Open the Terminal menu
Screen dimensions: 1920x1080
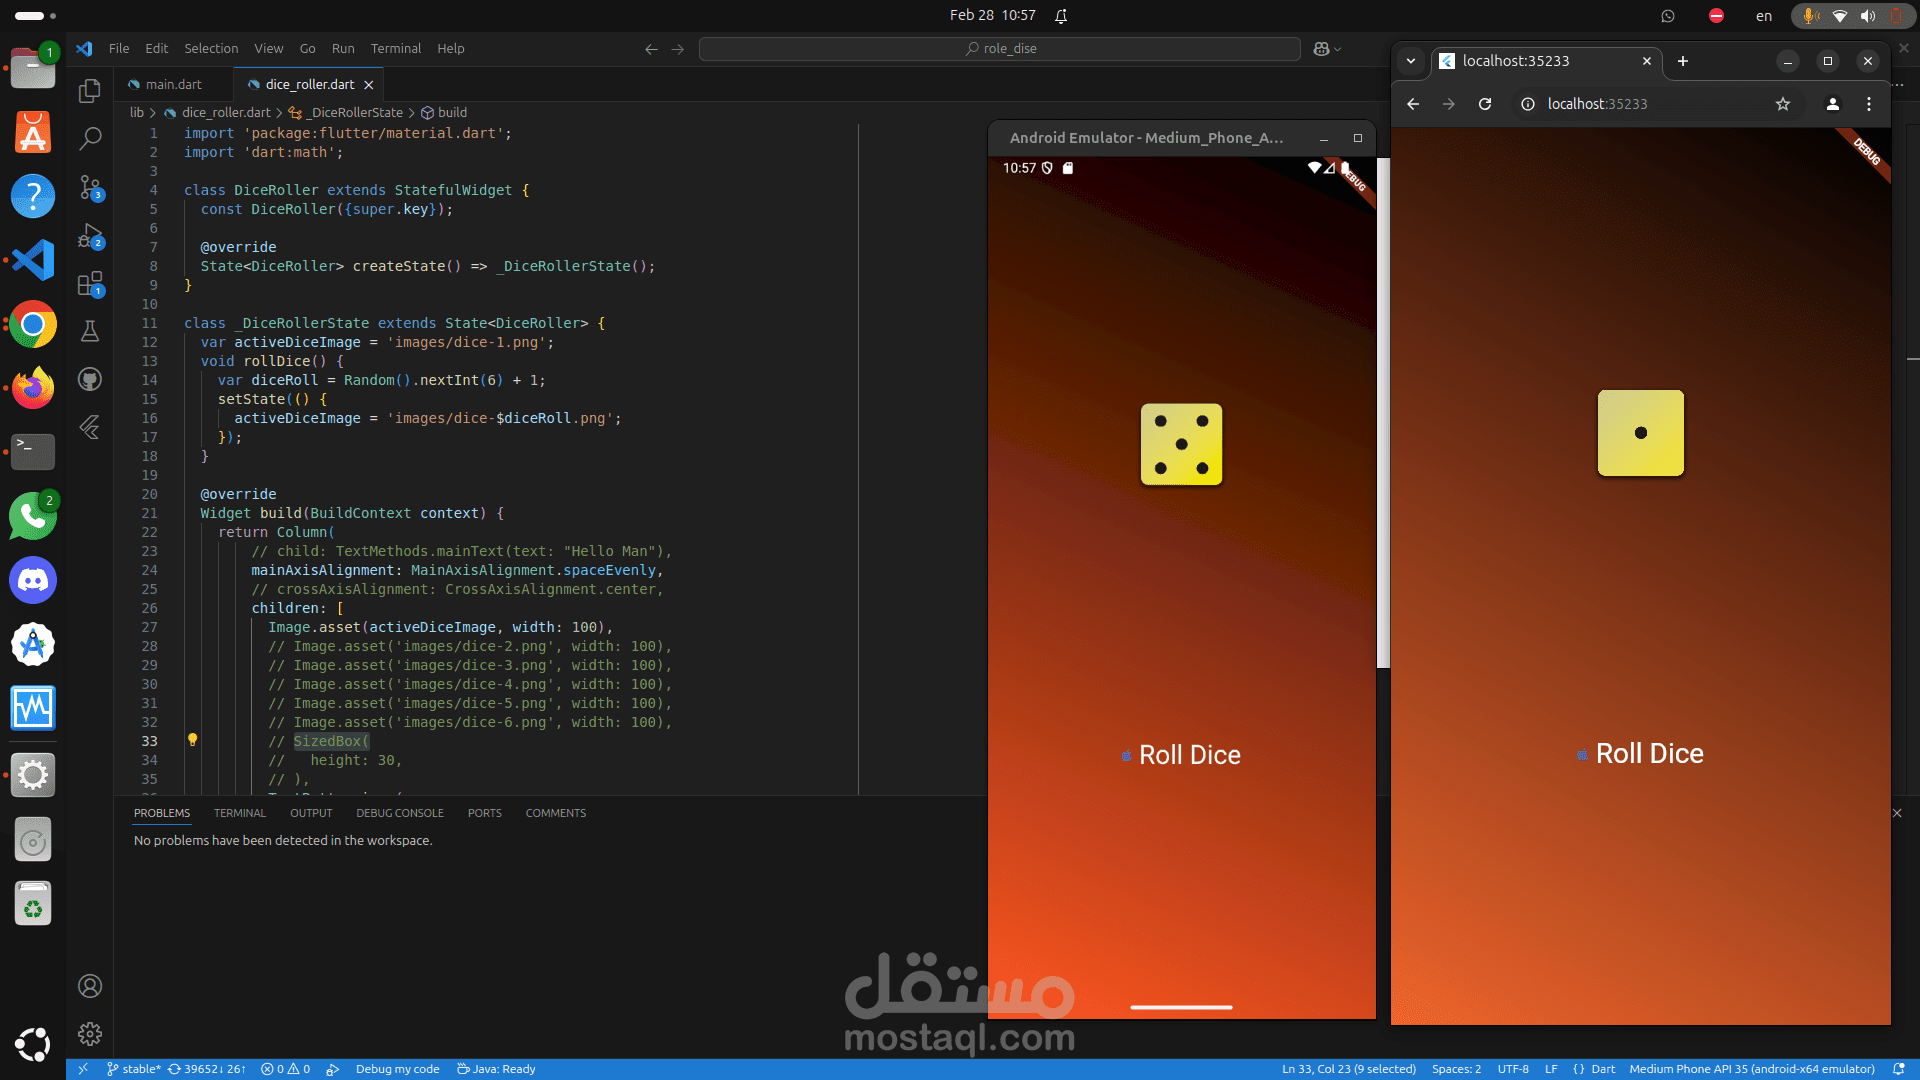395,49
